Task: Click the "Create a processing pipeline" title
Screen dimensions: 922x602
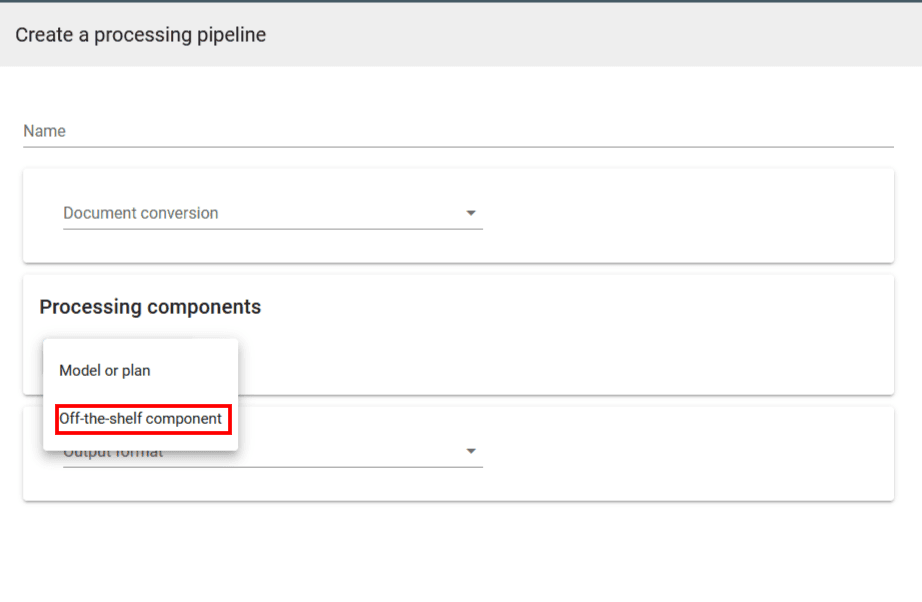Action: (140, 35)
